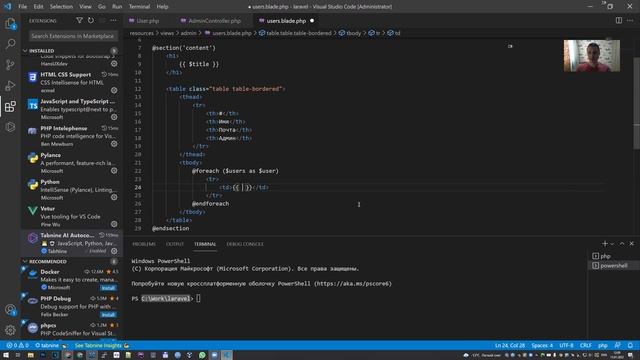Open Source Control view
The width and height of the screenshot is (640, 360).
click(10, 64)
